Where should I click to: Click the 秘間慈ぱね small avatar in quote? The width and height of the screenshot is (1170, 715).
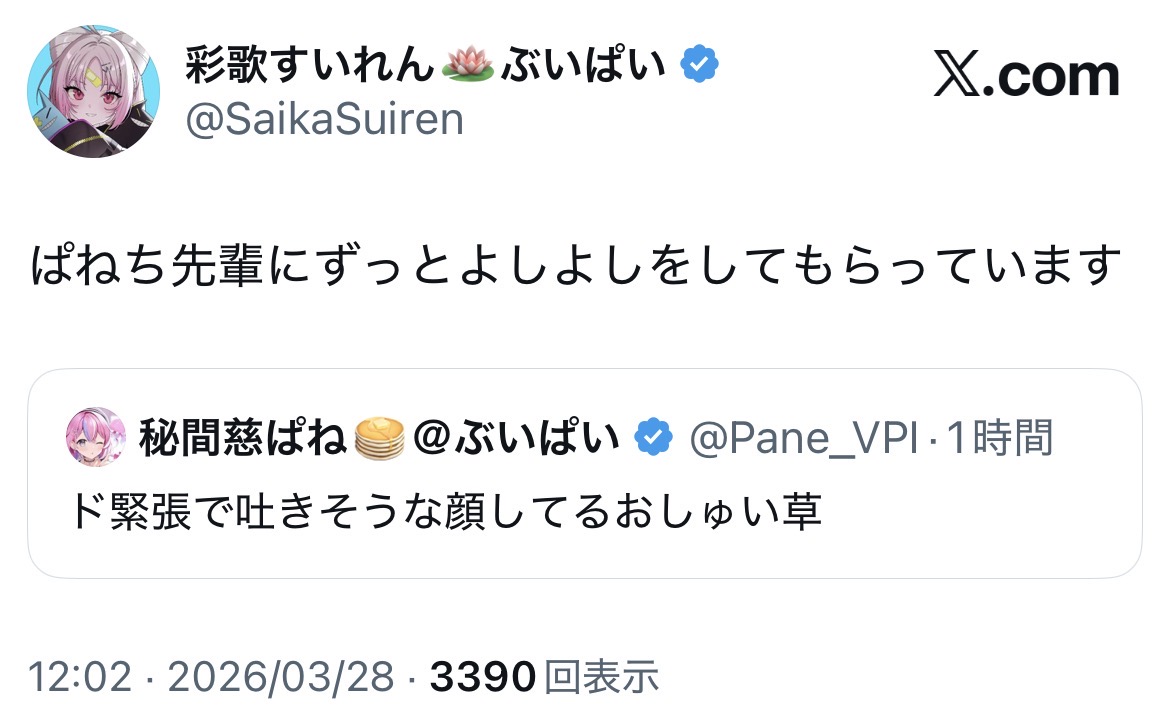[x=95, y=437]
